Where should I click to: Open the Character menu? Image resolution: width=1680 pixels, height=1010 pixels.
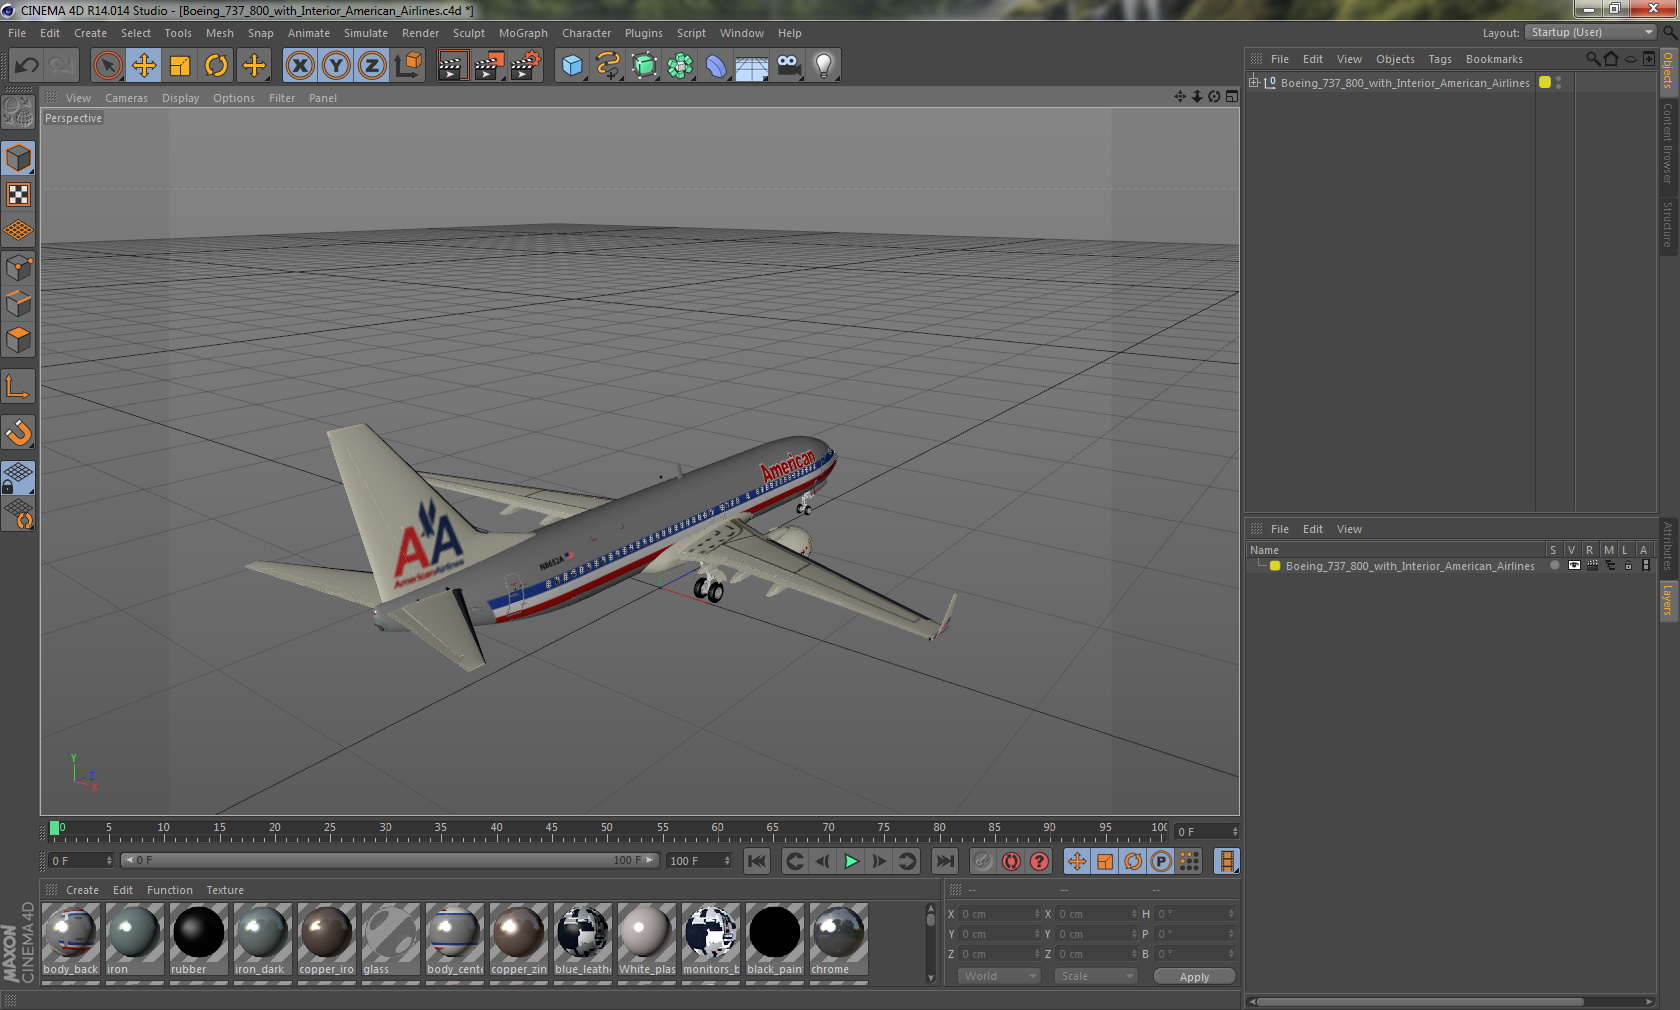click(586, 33)
